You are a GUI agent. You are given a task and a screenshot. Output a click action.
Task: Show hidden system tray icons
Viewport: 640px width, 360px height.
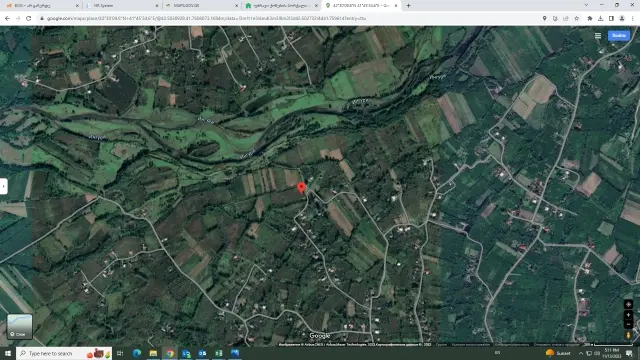point(581,353)
